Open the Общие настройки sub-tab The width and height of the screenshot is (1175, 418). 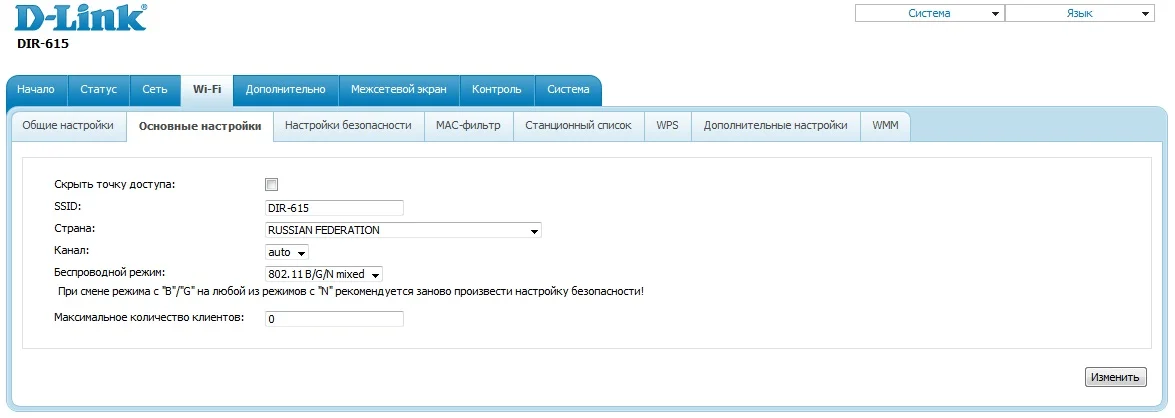[x=68, y=126]
